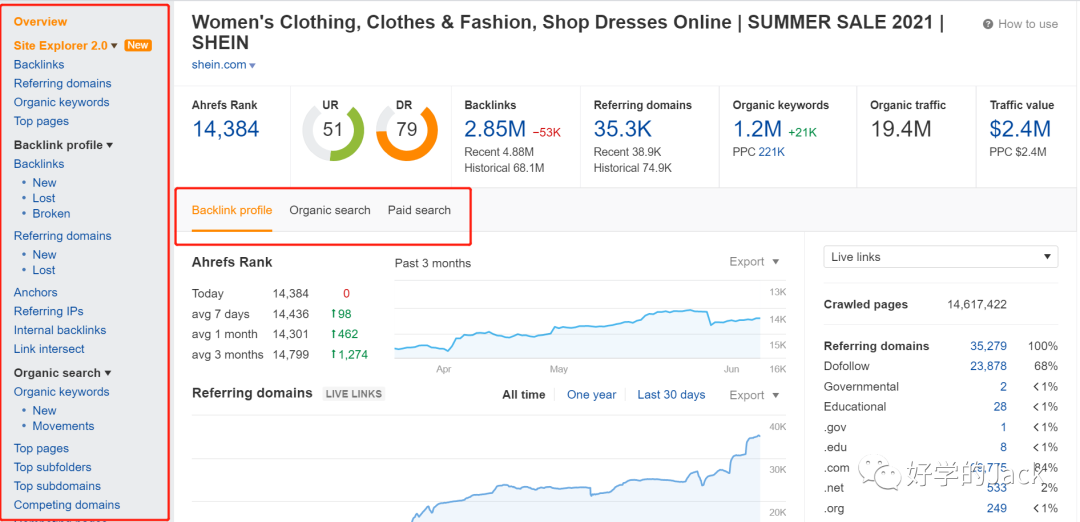Click the How to use help icon

click(x=988, y=24)
